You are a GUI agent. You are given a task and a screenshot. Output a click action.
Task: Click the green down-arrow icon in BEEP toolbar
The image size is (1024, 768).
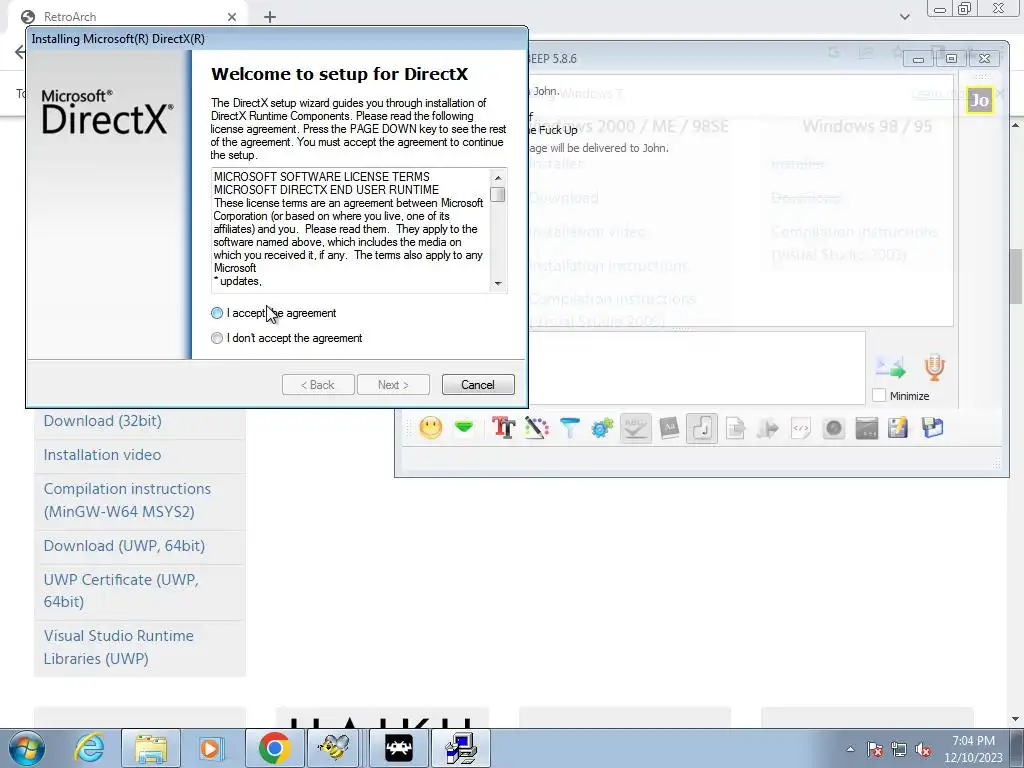coord(464,428)
